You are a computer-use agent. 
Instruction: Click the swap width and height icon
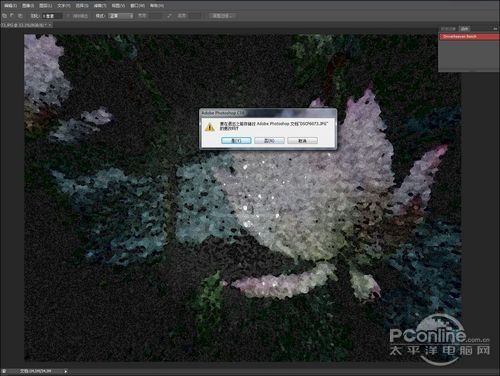tap(170, 16)
